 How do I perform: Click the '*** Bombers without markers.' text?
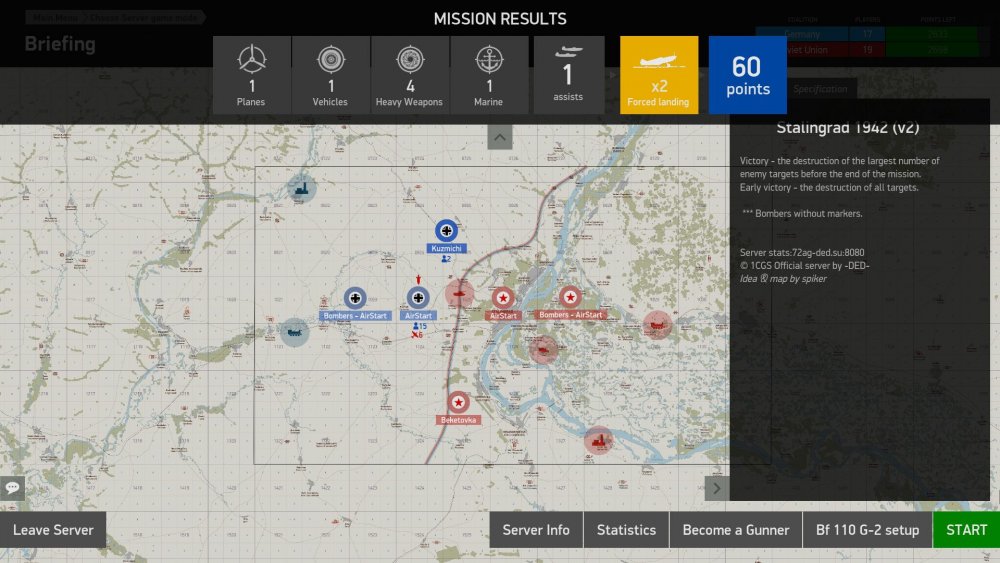802,214
